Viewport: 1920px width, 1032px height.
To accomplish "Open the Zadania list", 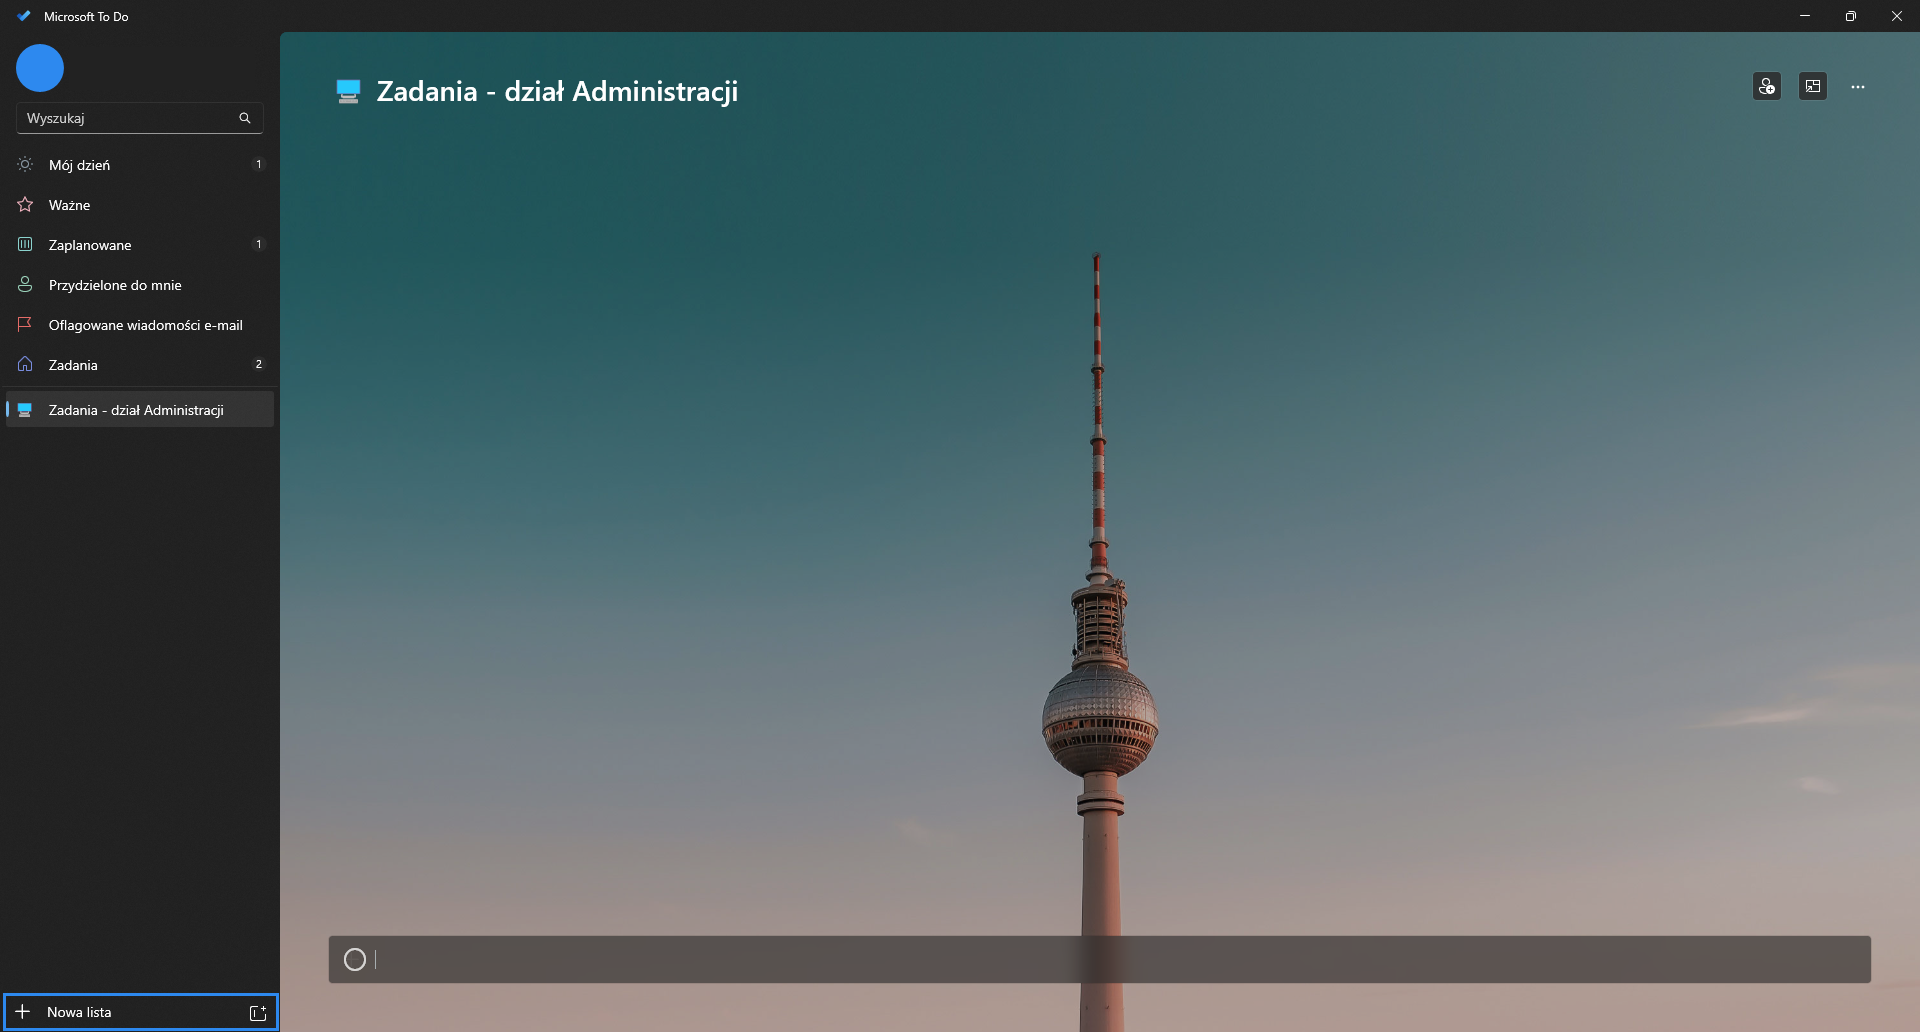I will pos(139,365).
